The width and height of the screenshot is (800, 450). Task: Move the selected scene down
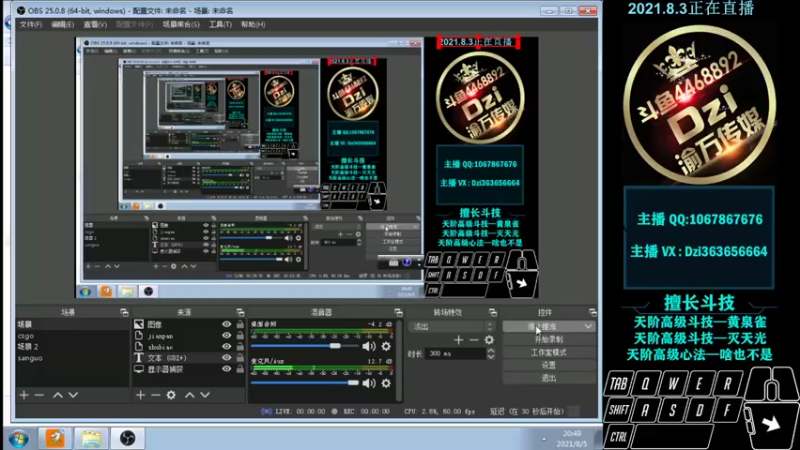click(x=73, y=395)
